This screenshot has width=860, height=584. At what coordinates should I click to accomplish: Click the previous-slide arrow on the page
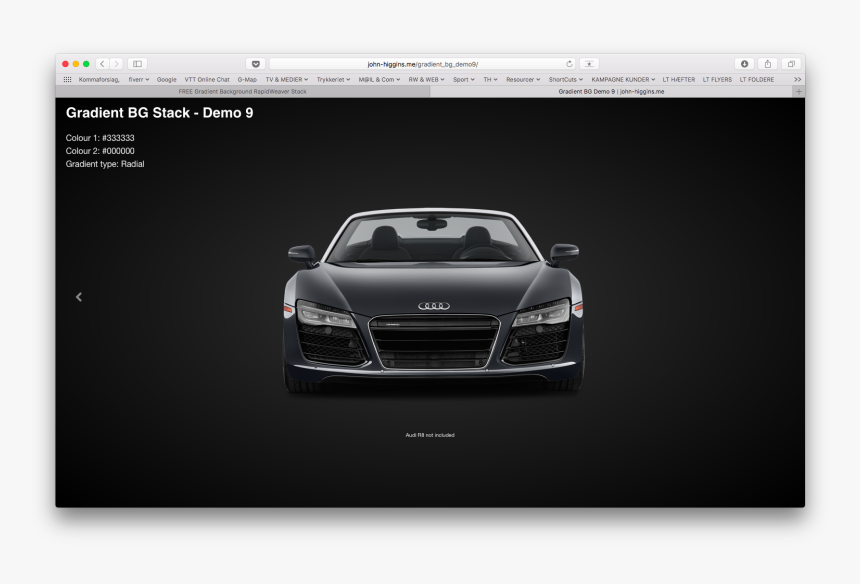[79, 296]
